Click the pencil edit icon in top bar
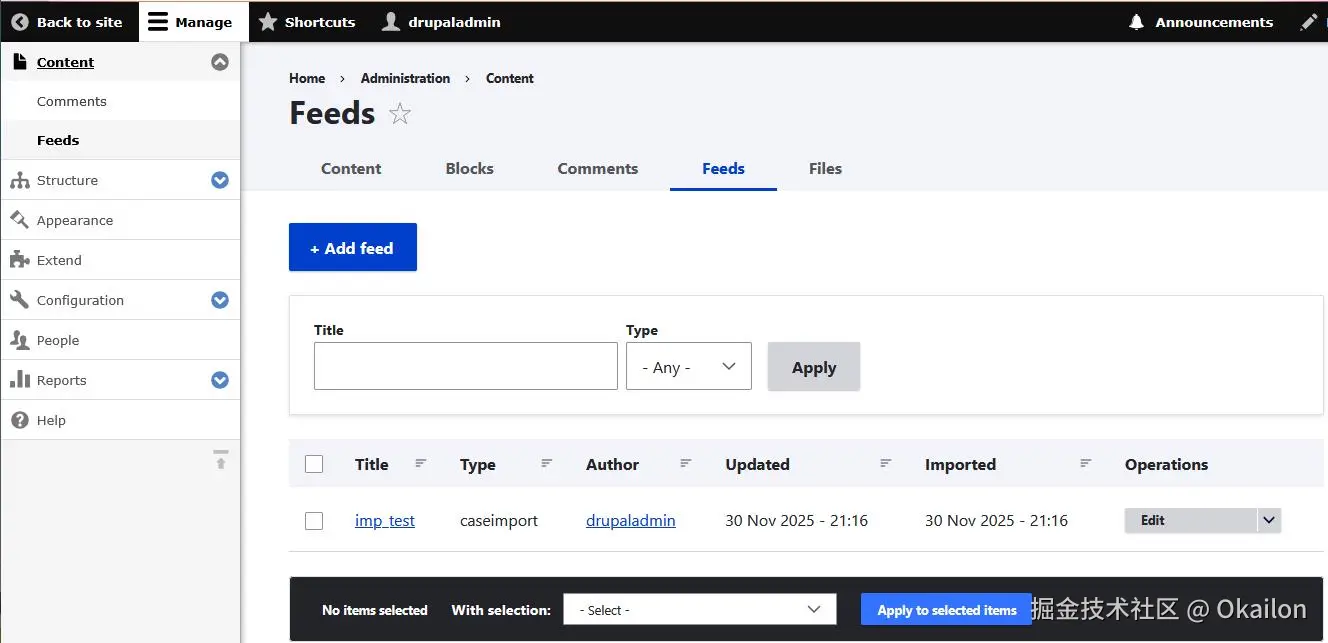 [1308, 22]
